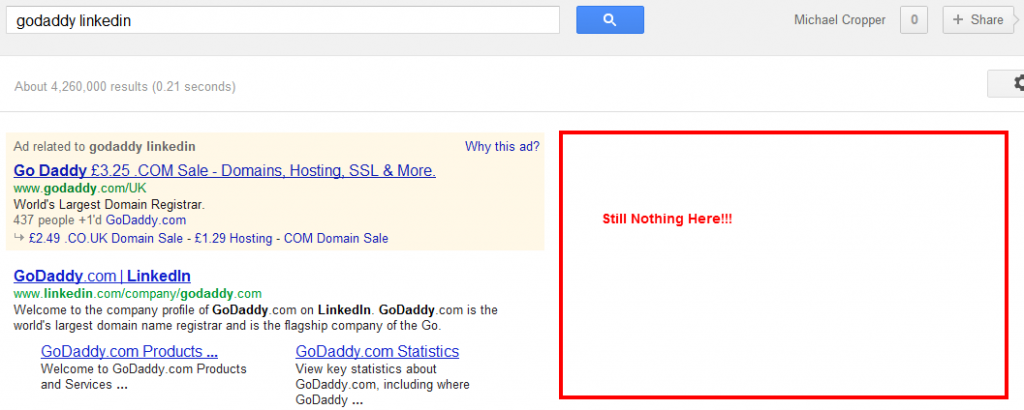Click the Michael Cropper account name

click(x=839, y=20)
